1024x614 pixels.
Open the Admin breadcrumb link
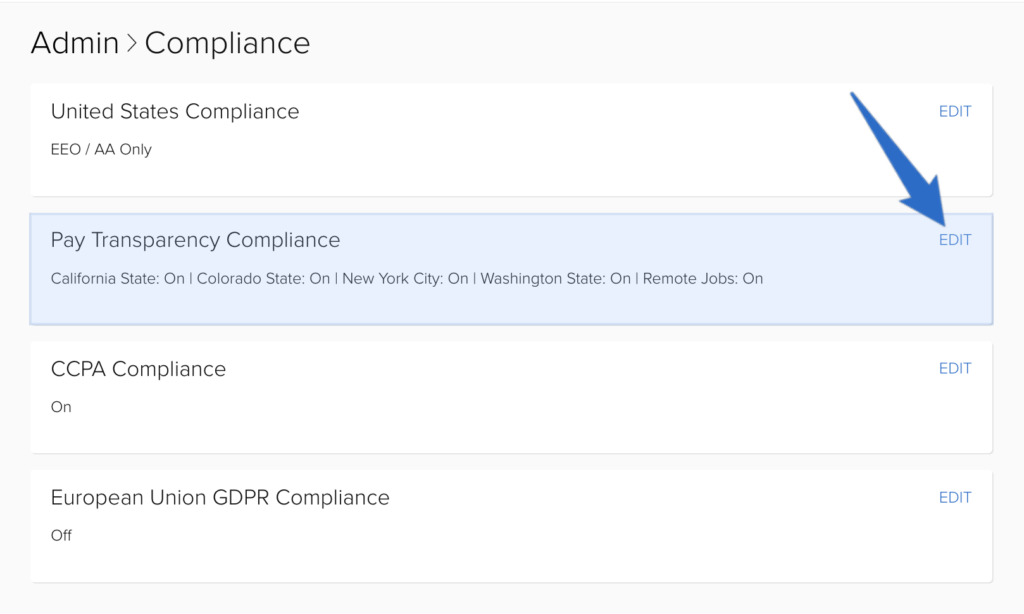coord(75,42)
